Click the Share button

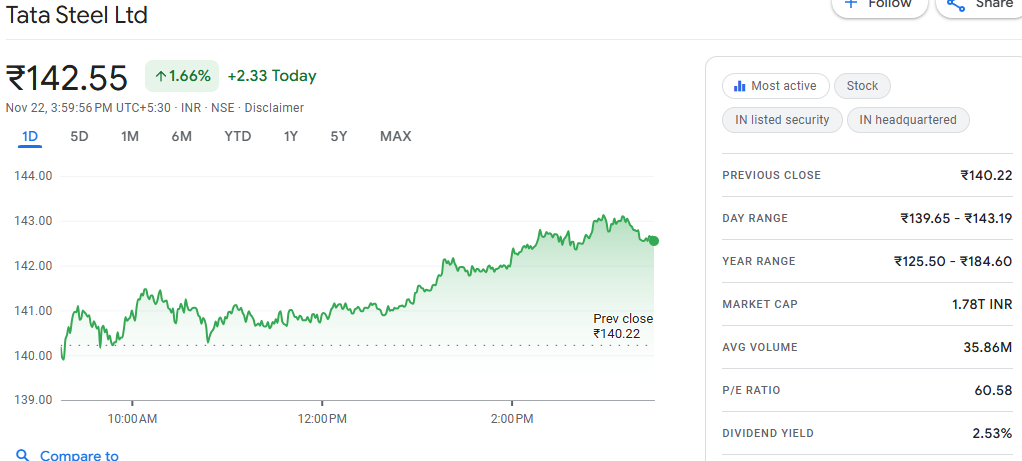coord(978,4)
